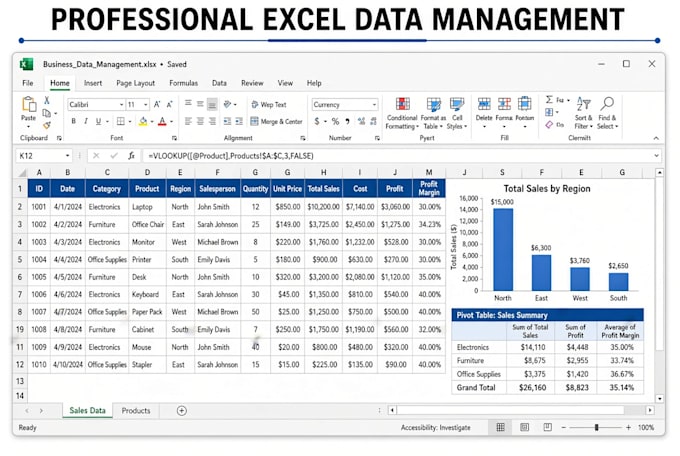Switch to the Formulas ribbon tab
This screenshot has width=680, height=456.
[183, 83]
